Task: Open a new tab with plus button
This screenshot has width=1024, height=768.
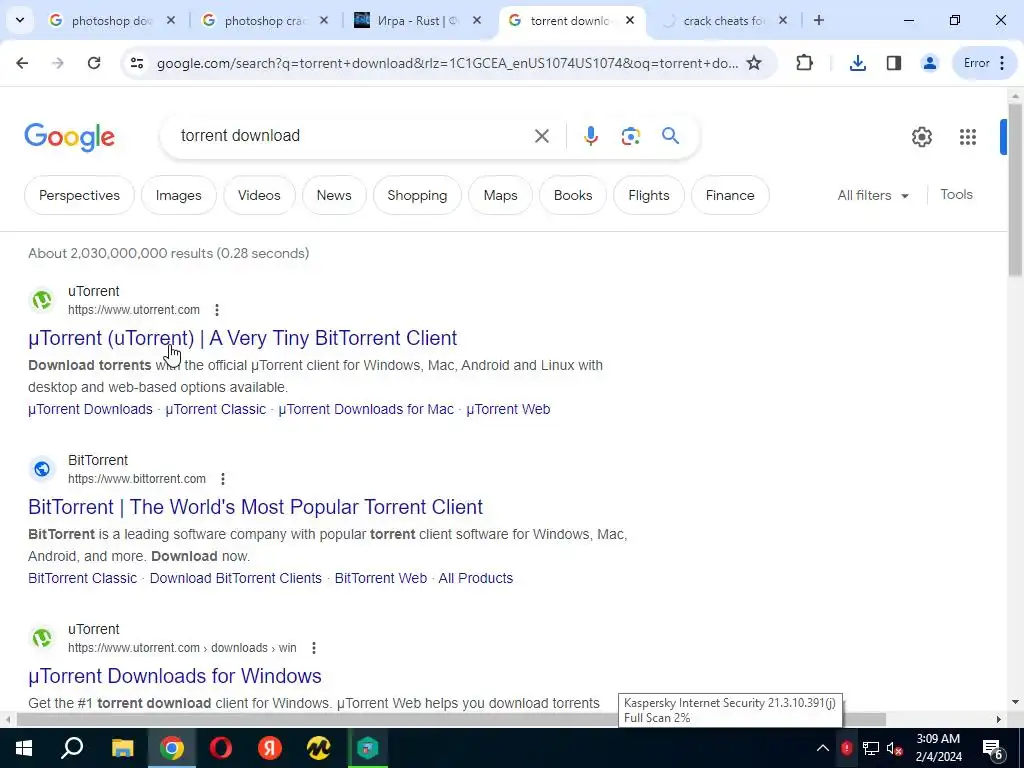Action: [819, 20]
